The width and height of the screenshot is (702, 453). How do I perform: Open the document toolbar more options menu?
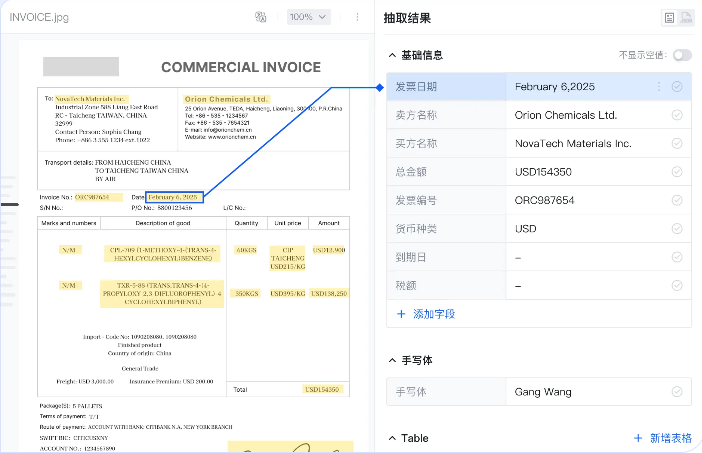(357, 17)
